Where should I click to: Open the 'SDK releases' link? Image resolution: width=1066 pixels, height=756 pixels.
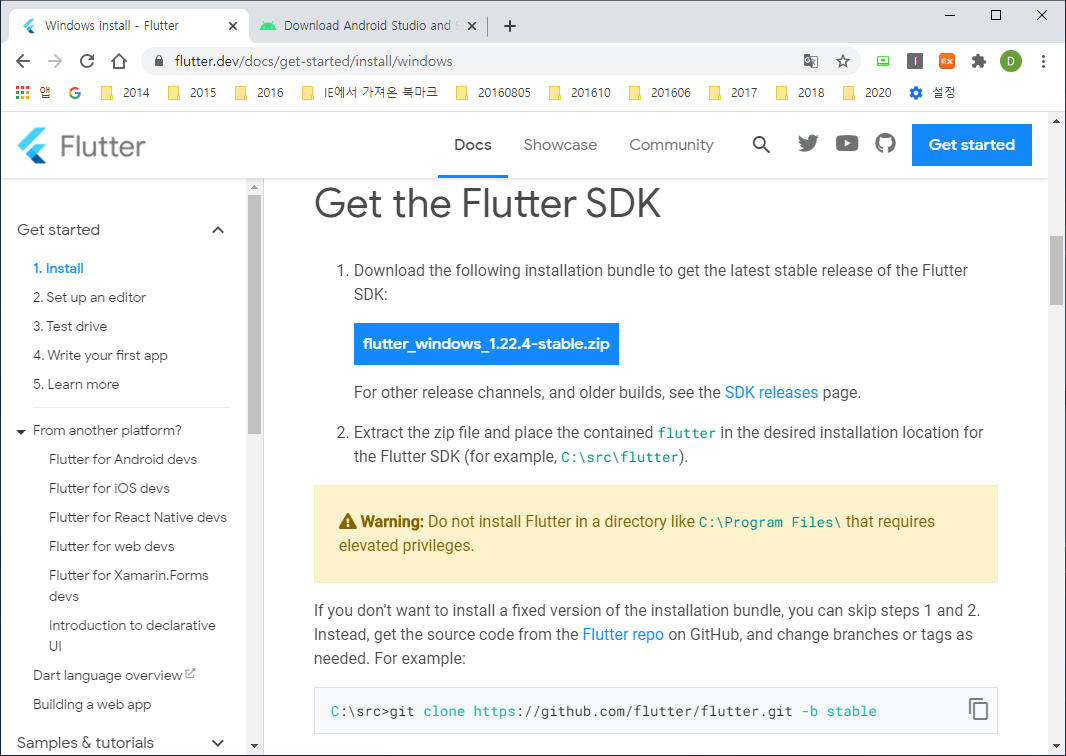(x=771, y=392)
